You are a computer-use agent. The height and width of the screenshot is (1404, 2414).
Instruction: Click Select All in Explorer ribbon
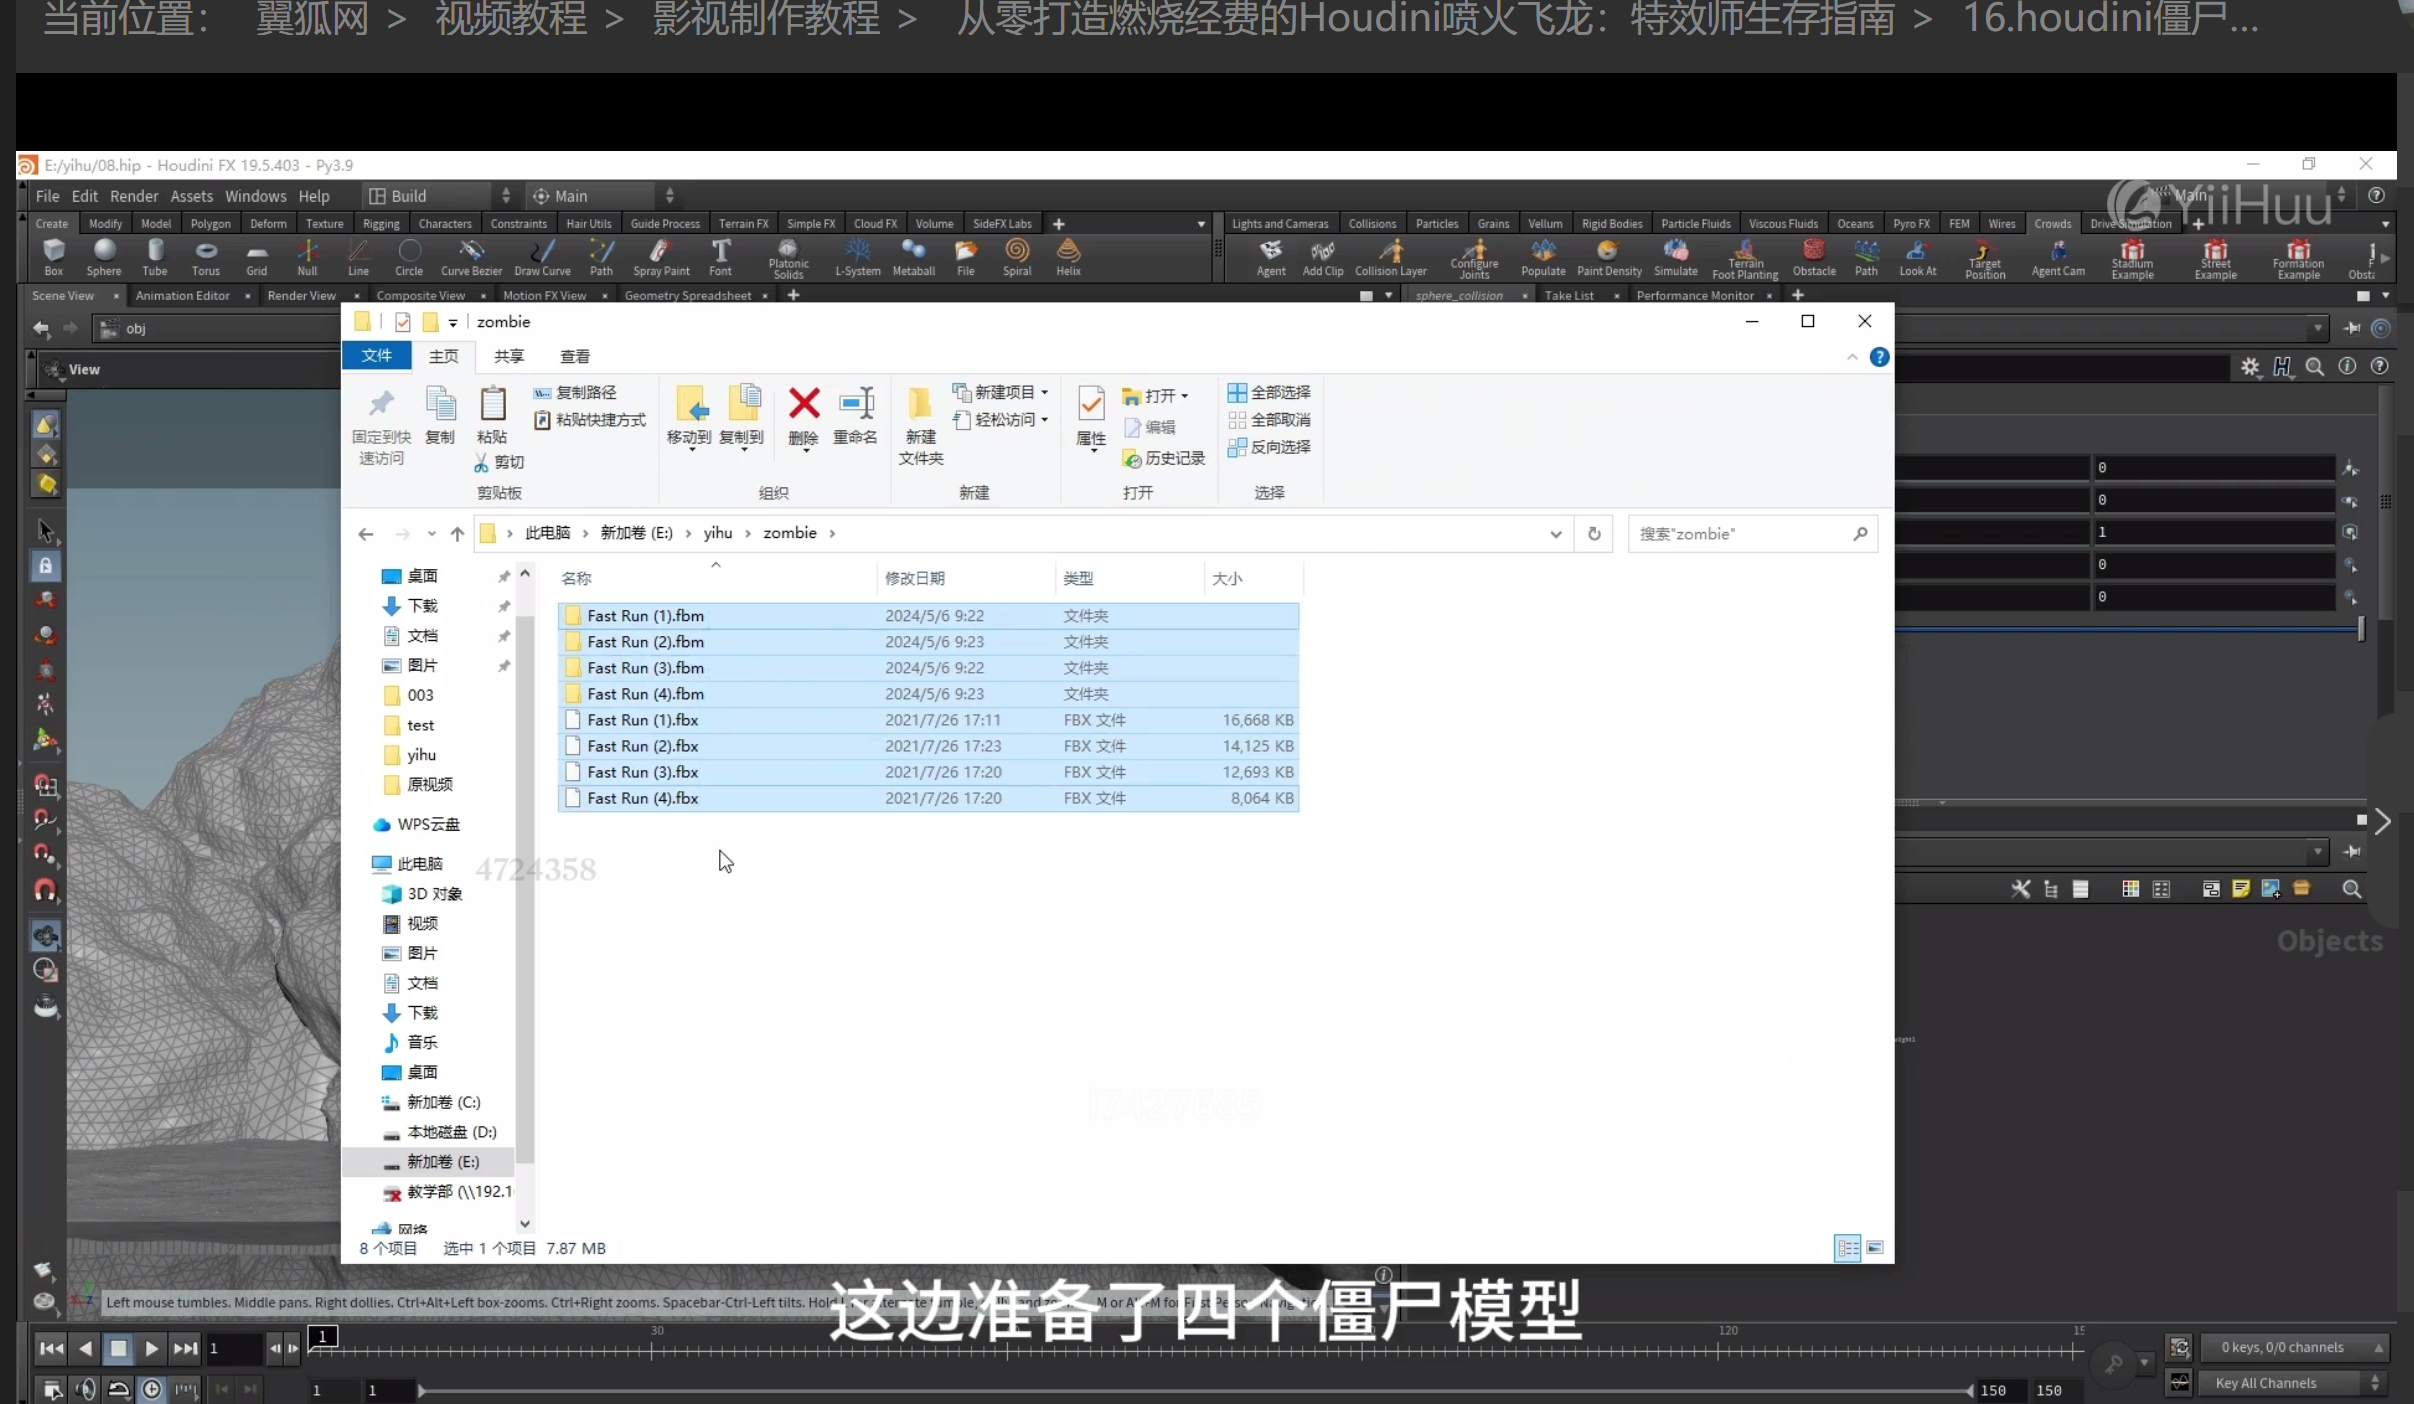(1269, 392)
